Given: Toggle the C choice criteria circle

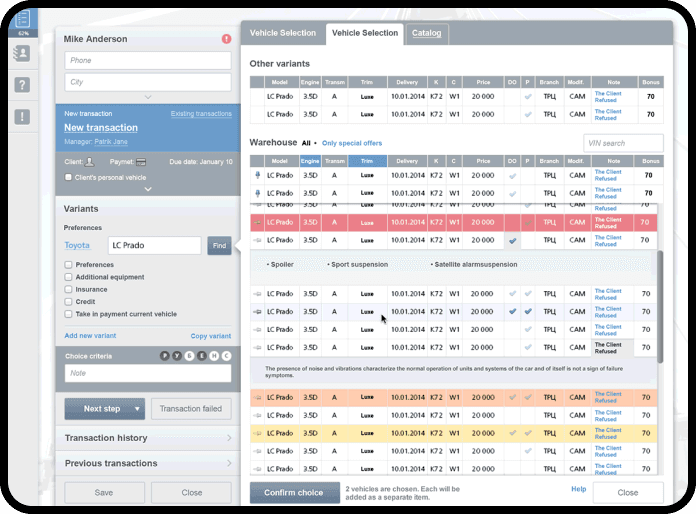Looking at the screenshot, I should click(226, 356).
